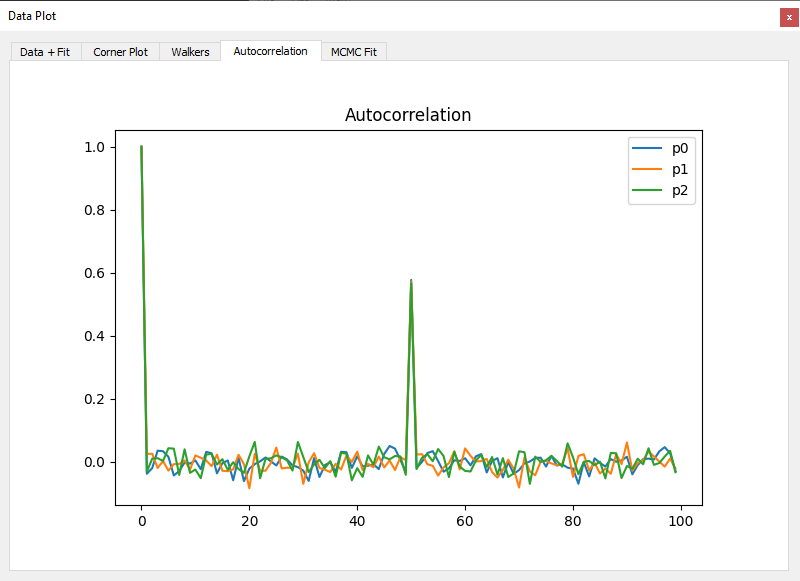Click the p2 legend entry
Screen dimensions: 800x581
pos(661,190)
